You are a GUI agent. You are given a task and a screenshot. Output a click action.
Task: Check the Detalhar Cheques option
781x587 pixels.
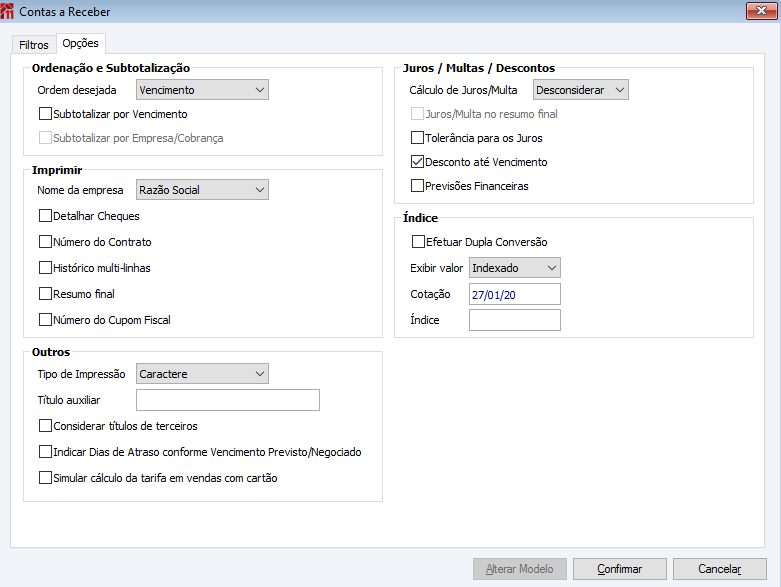45,216
